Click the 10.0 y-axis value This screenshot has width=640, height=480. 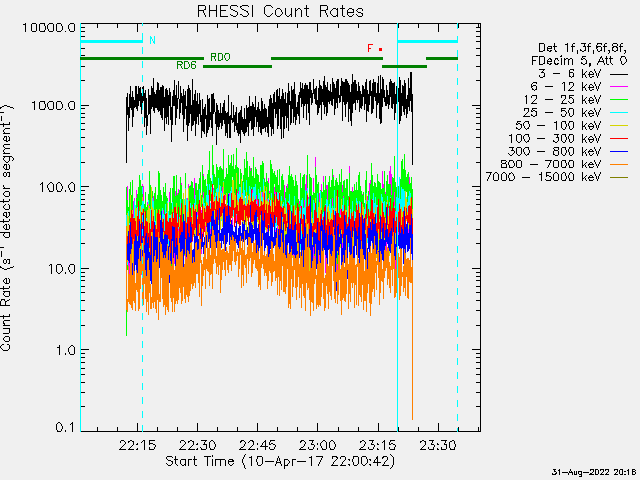point(62,269)
